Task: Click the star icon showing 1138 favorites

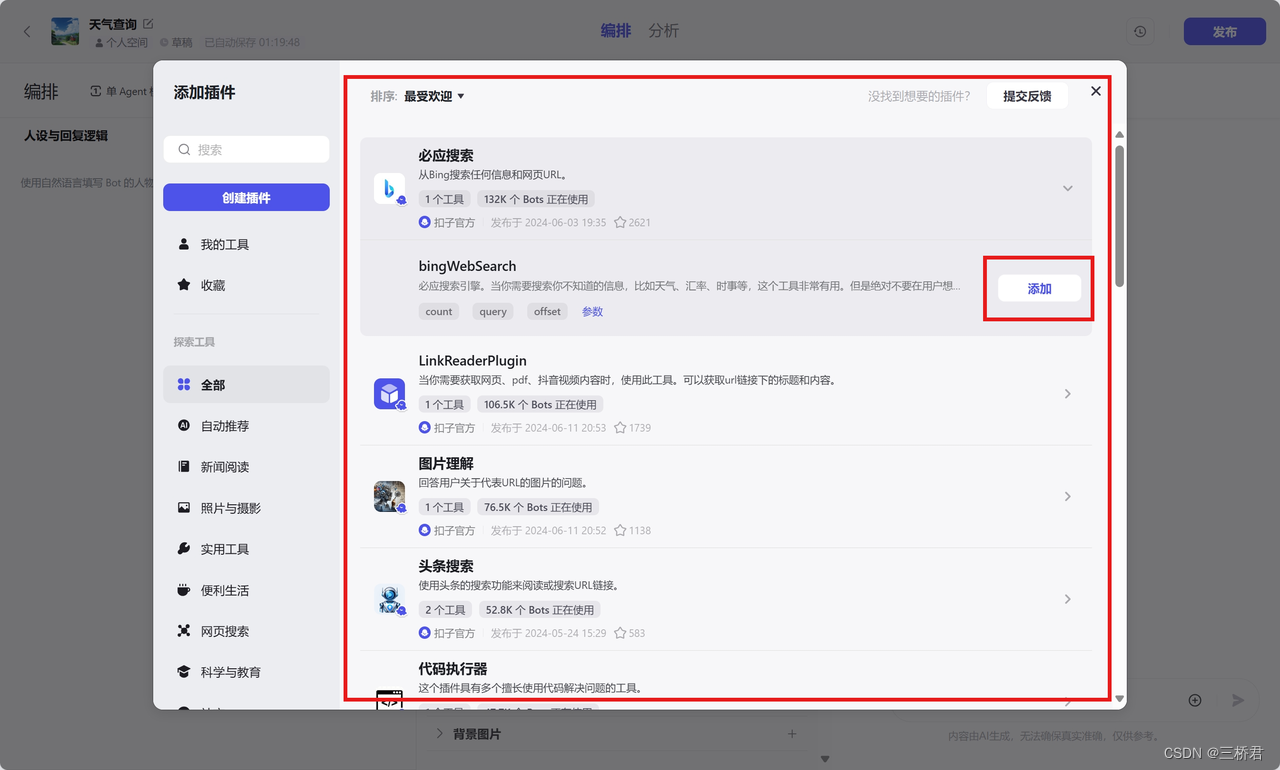Action: click(620, 531)
